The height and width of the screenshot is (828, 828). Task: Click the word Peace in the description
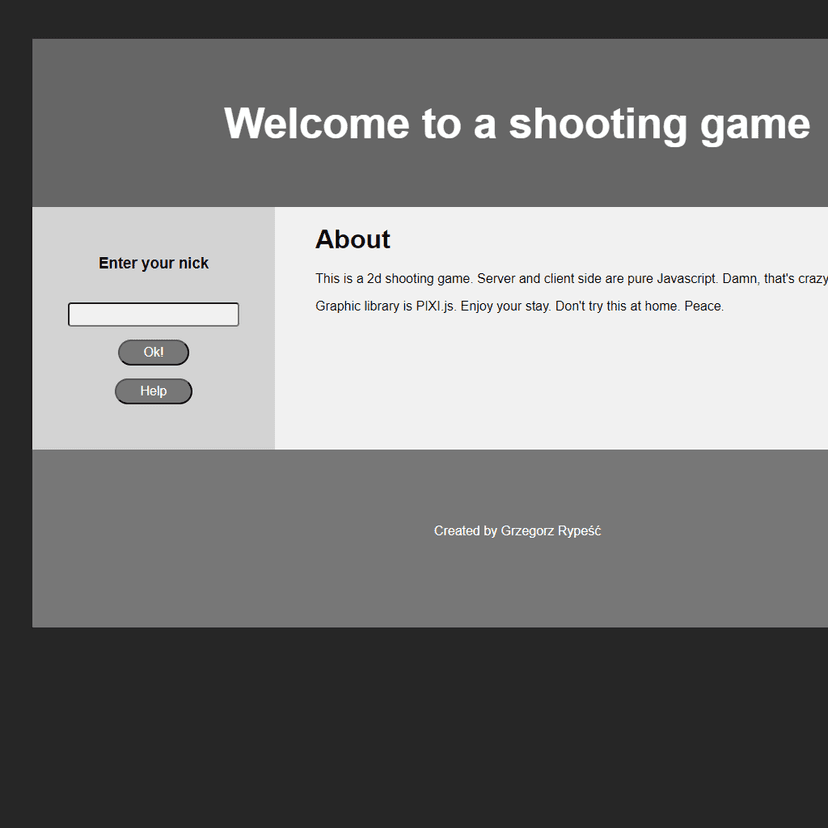[x=703, y=306]
